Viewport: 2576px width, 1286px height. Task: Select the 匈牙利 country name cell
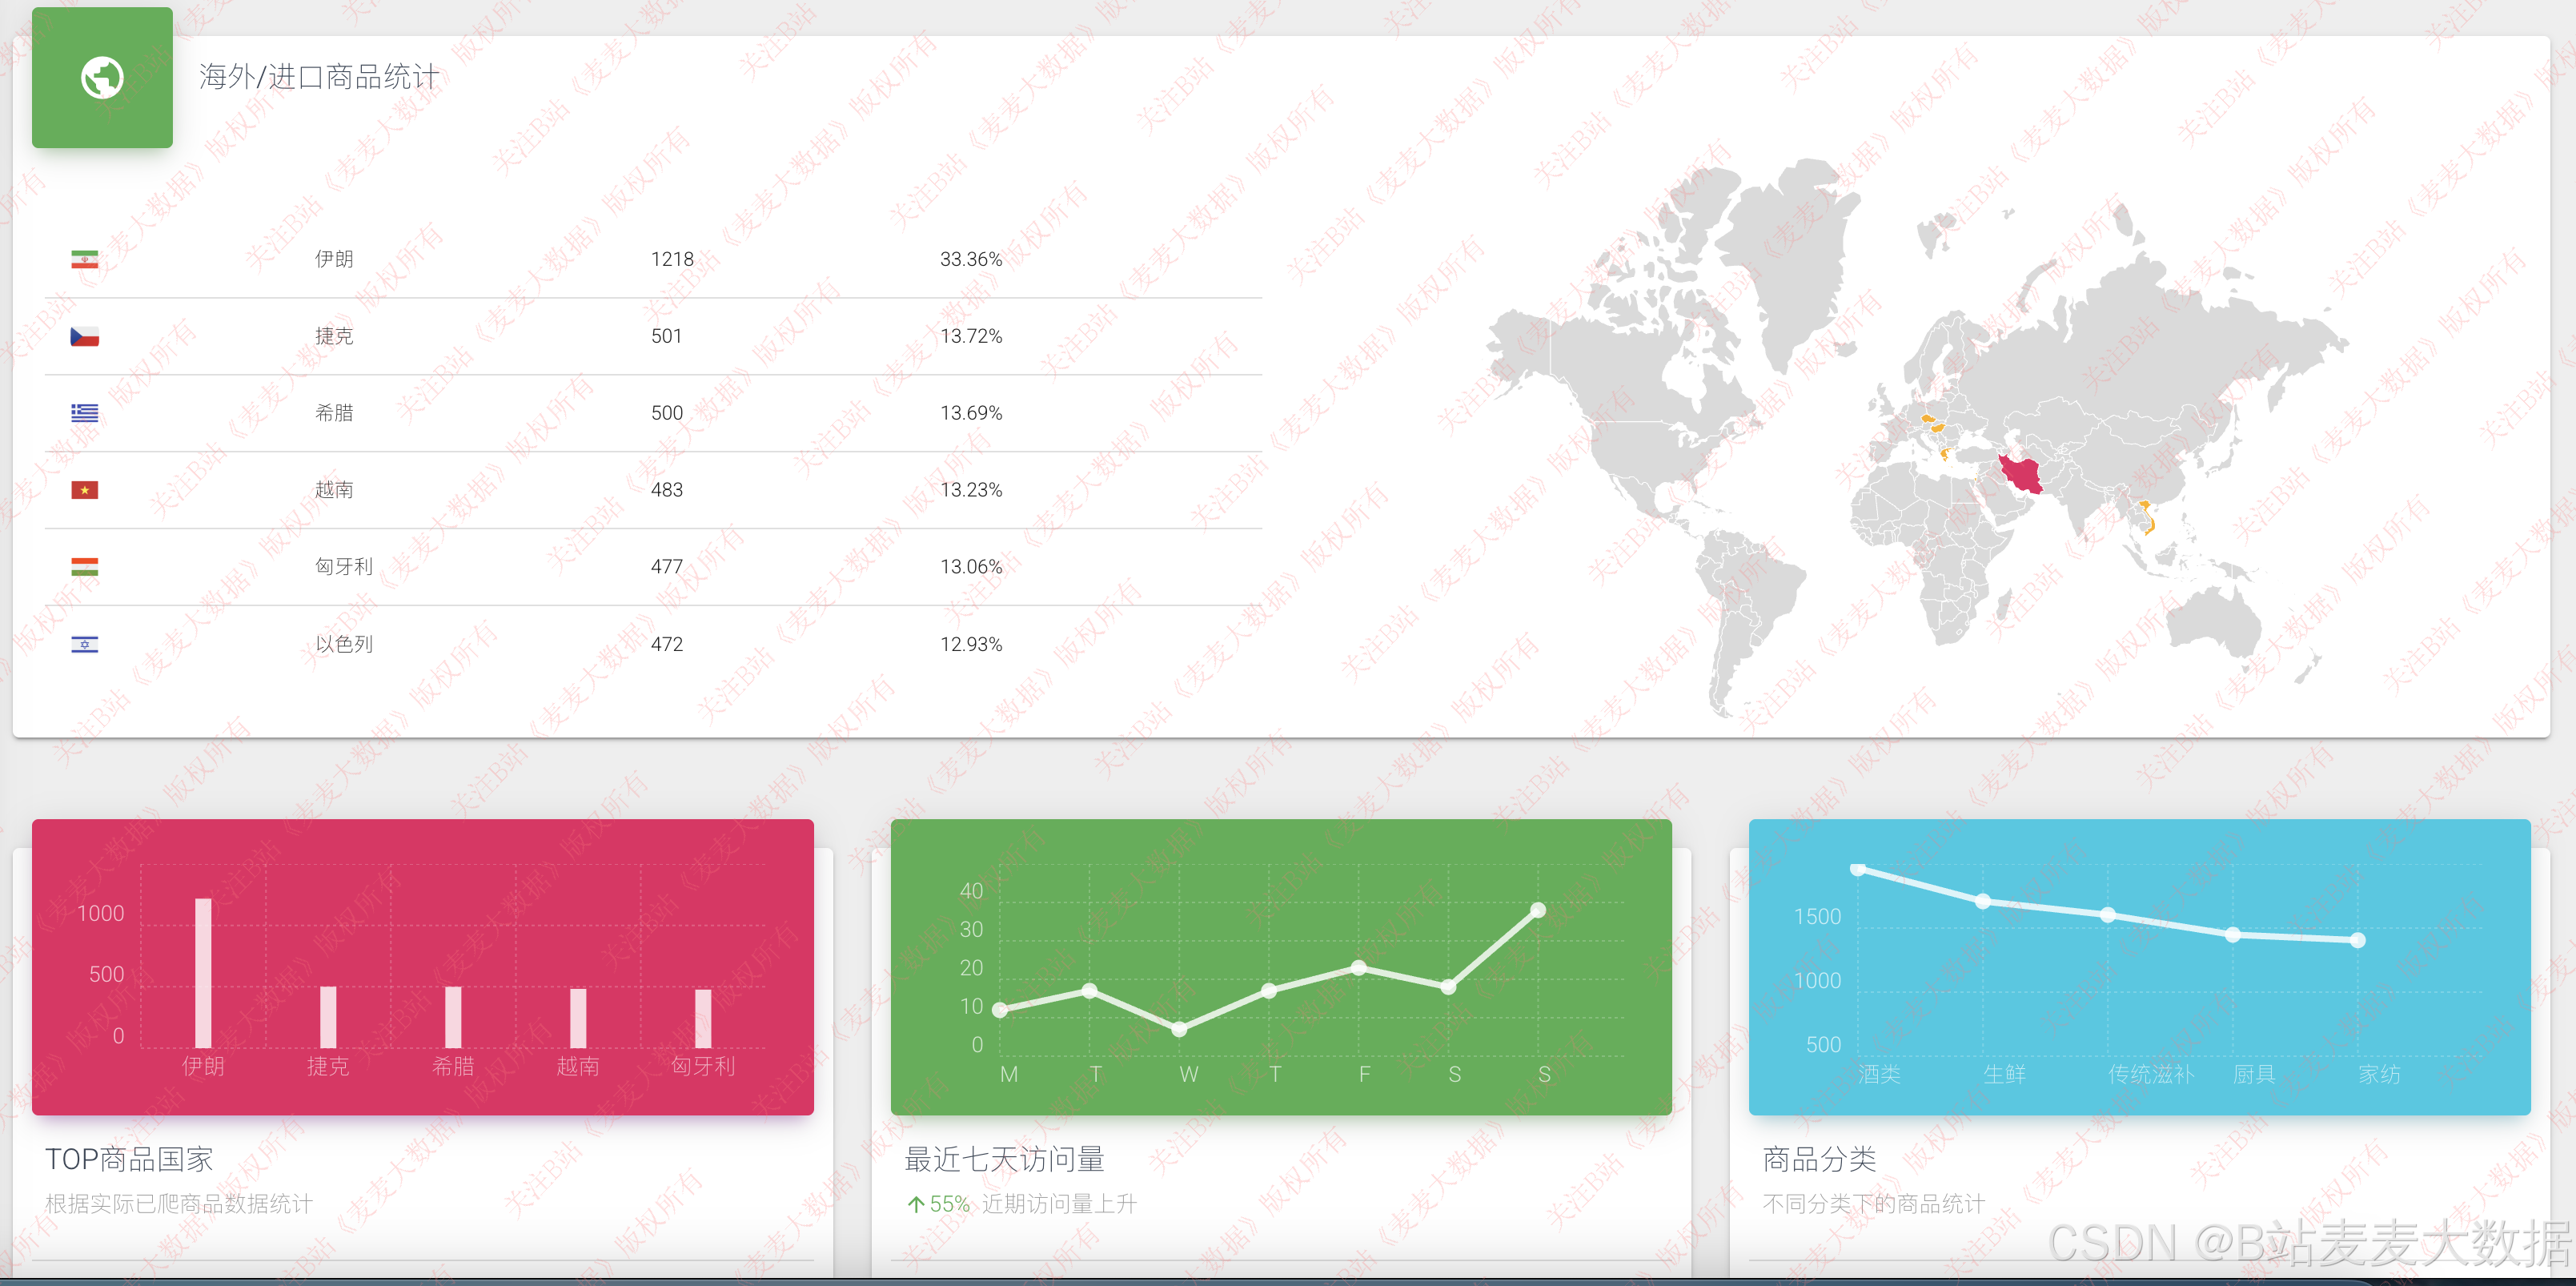click(x=344, y=567)
